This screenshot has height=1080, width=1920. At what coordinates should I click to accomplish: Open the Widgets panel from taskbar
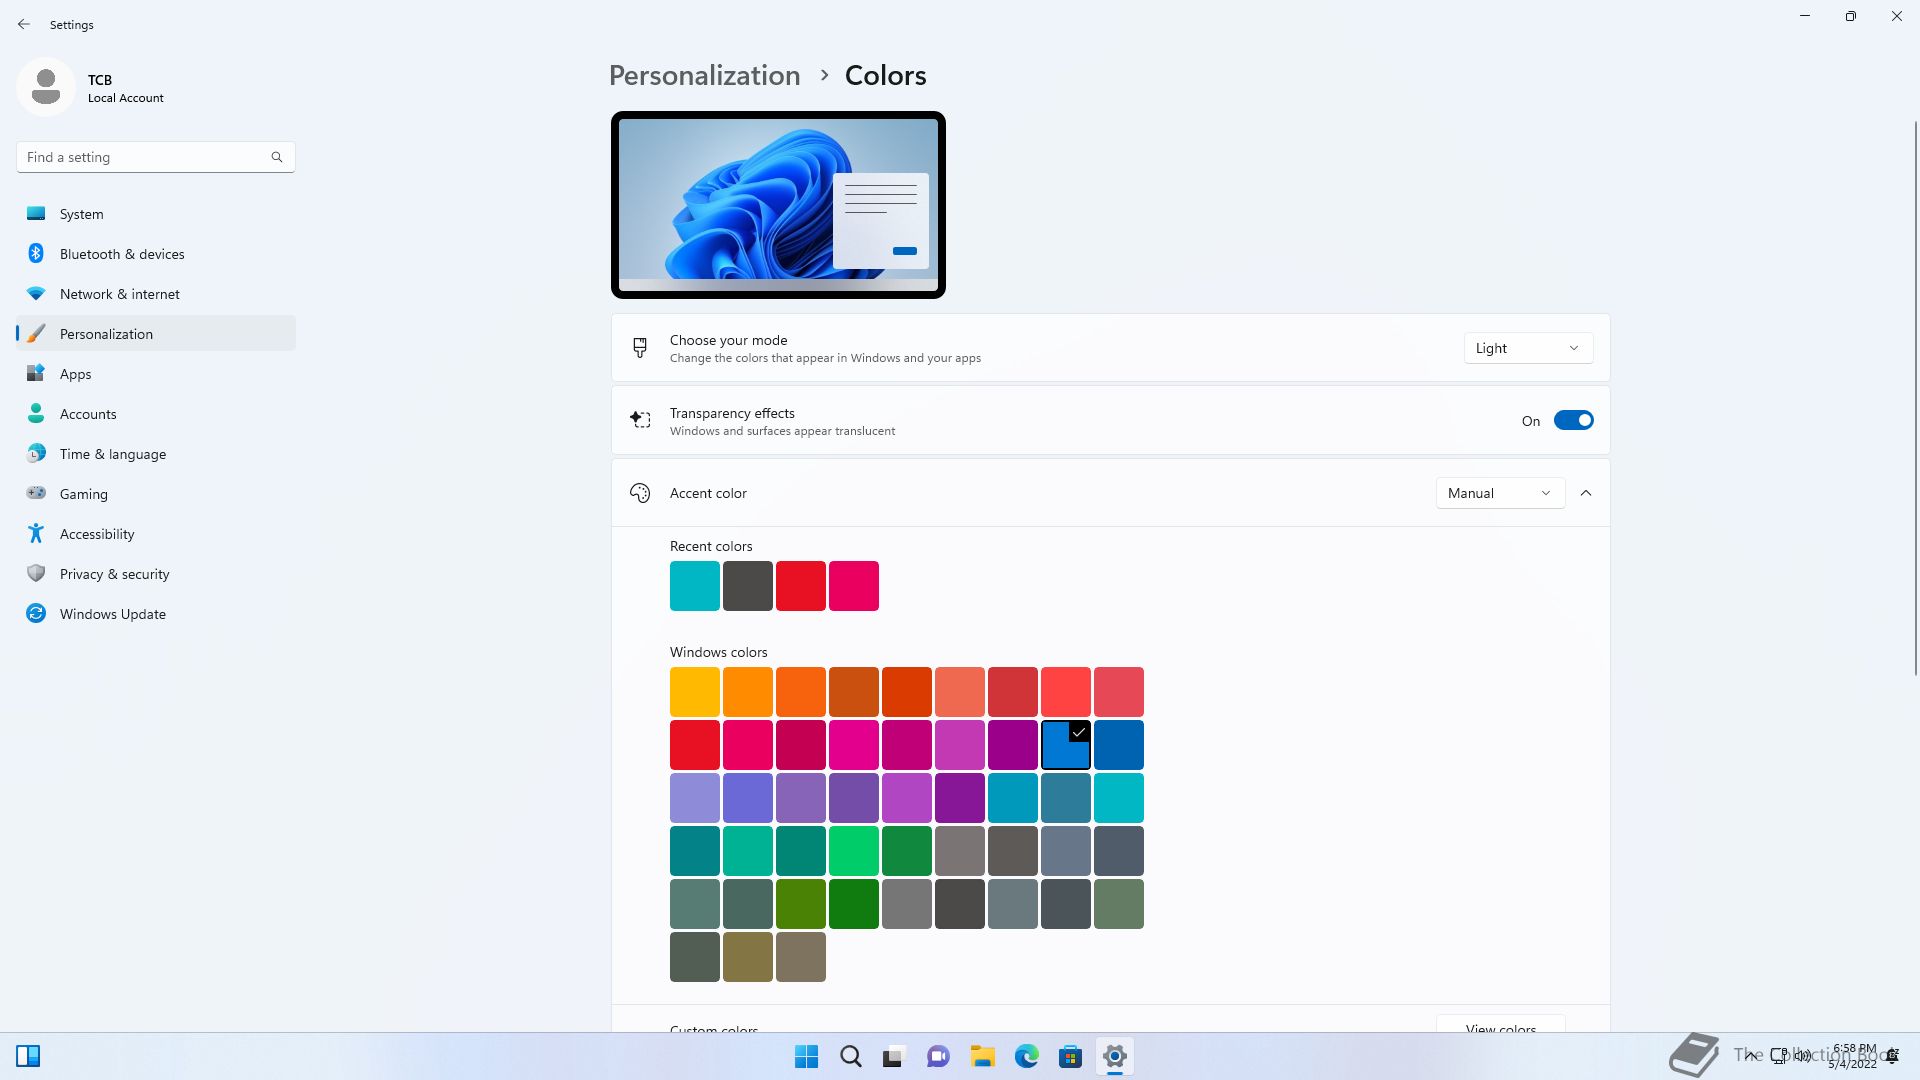[x=28, y=1056]
